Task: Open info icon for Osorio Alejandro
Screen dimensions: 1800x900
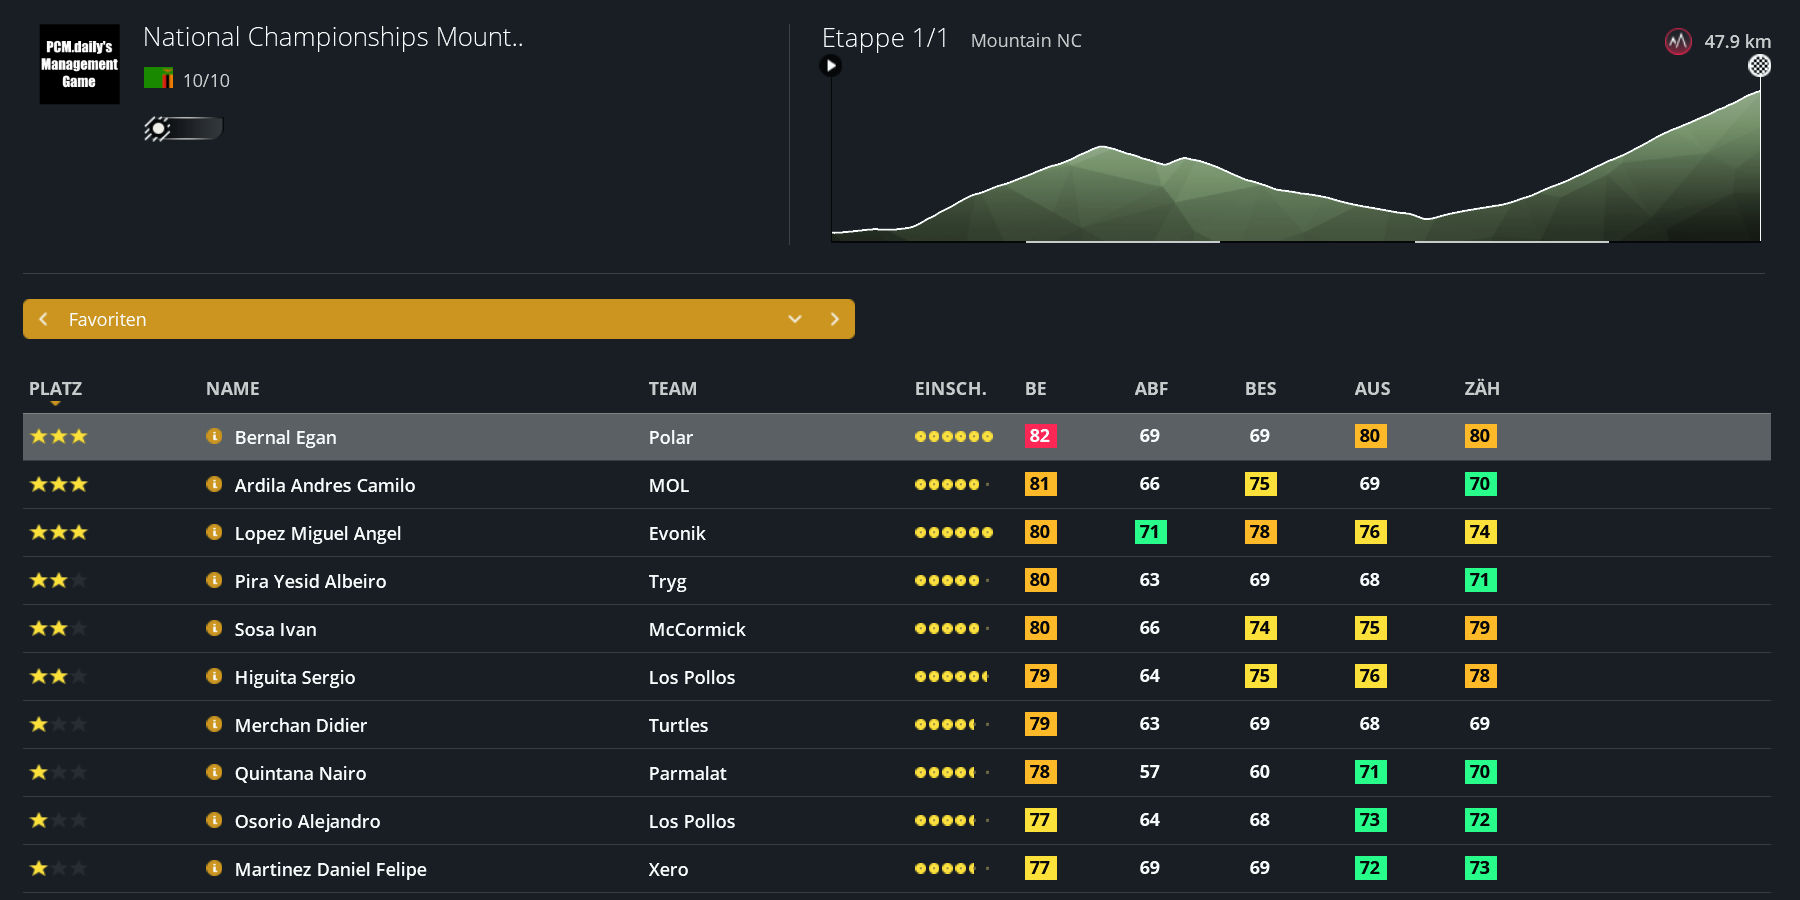Action: click(x=214, y=820)
